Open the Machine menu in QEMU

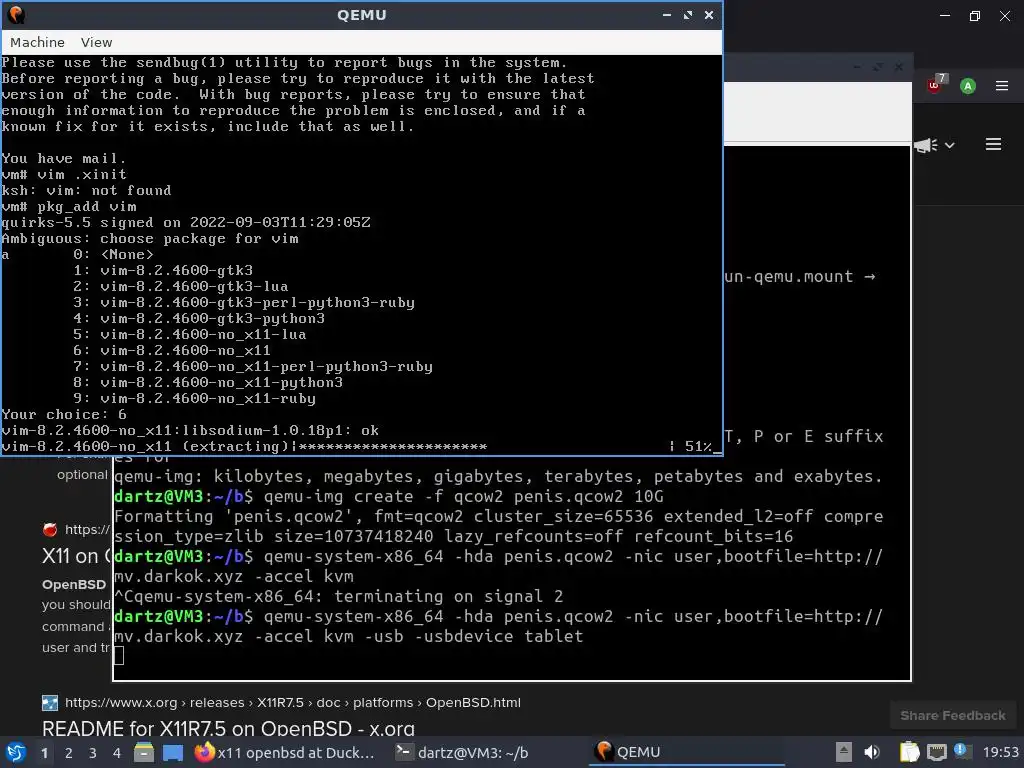(x=37, y=42)
